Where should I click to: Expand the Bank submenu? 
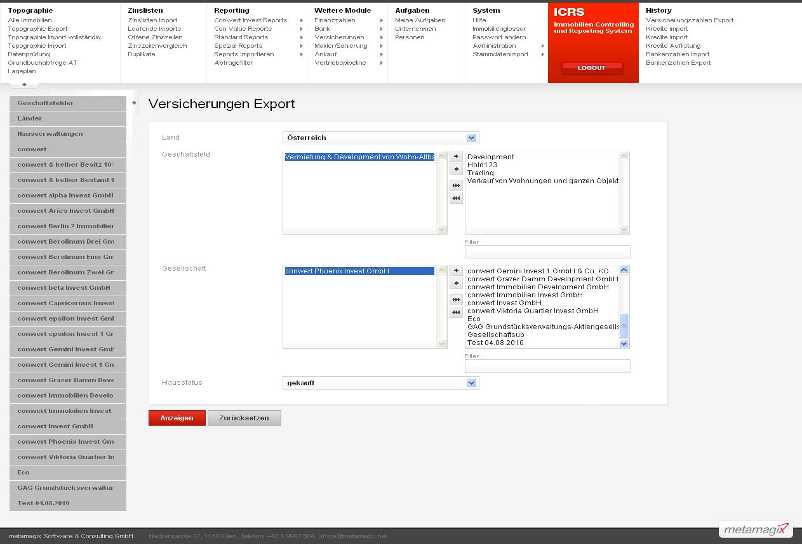point(381,29)
